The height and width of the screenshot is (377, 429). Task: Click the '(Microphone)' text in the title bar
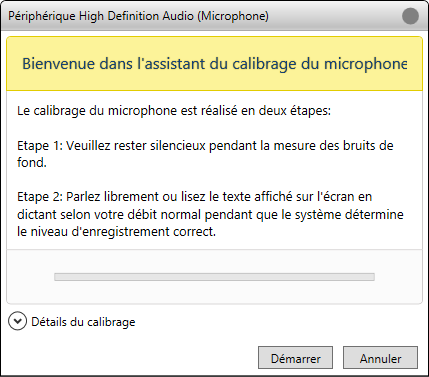click(x=233, y=16)
